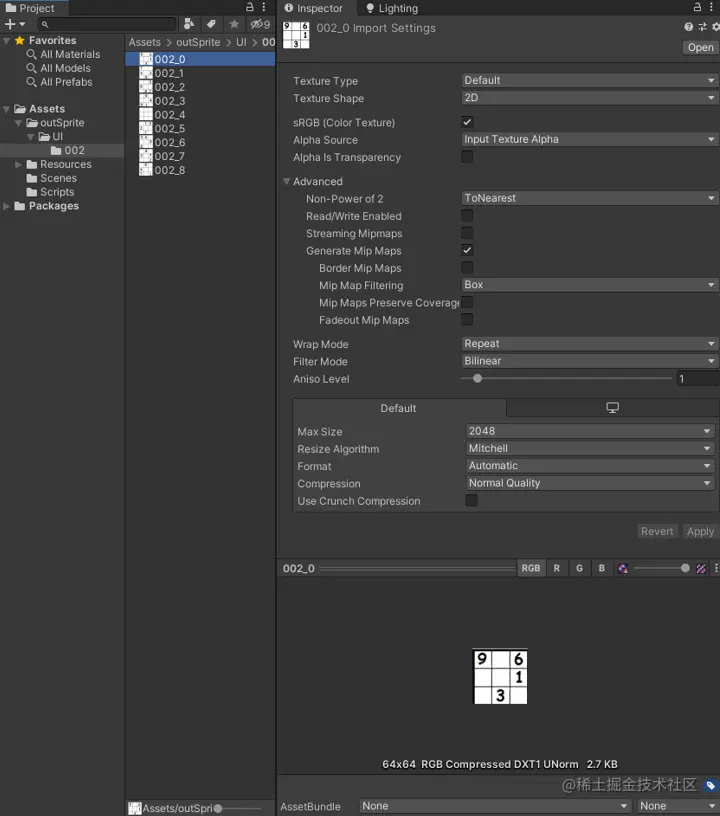Enable Use Crunch Compression checkbox
Screen dimensions: 720x816
471,501
